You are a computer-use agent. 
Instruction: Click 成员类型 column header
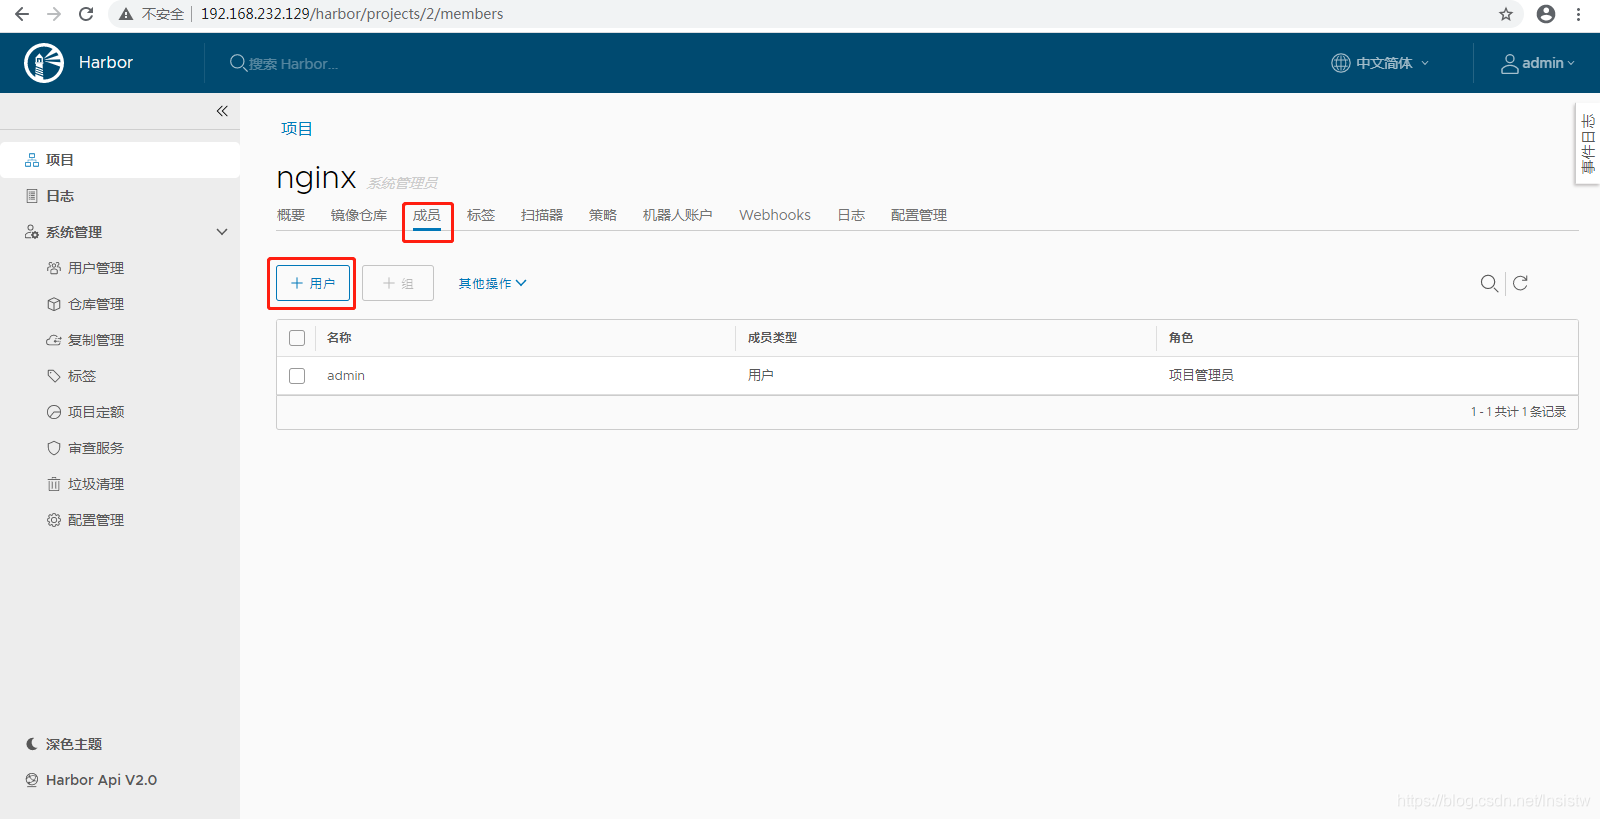tap(772, 338)
